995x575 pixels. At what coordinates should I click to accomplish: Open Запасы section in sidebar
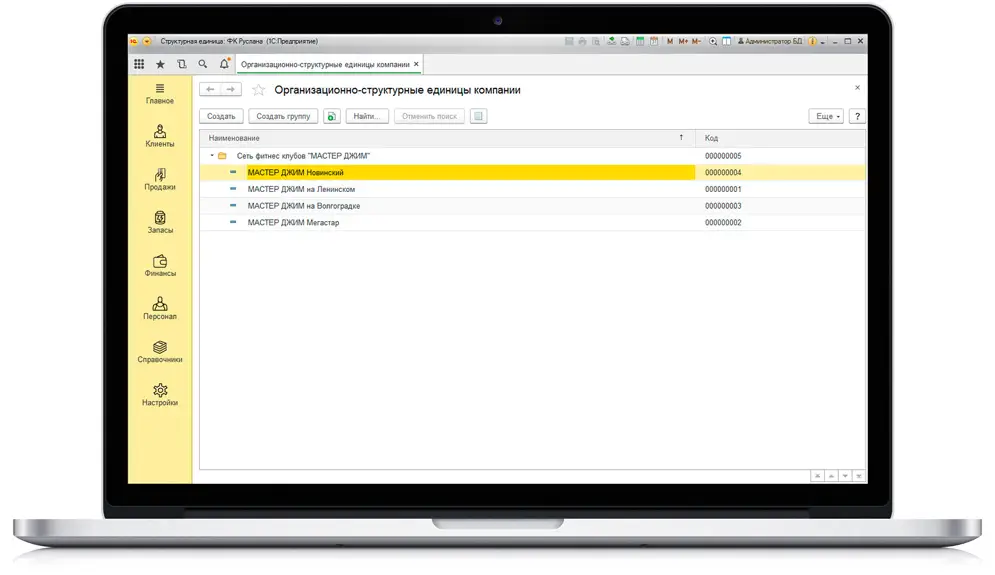(x=160, y=223)
